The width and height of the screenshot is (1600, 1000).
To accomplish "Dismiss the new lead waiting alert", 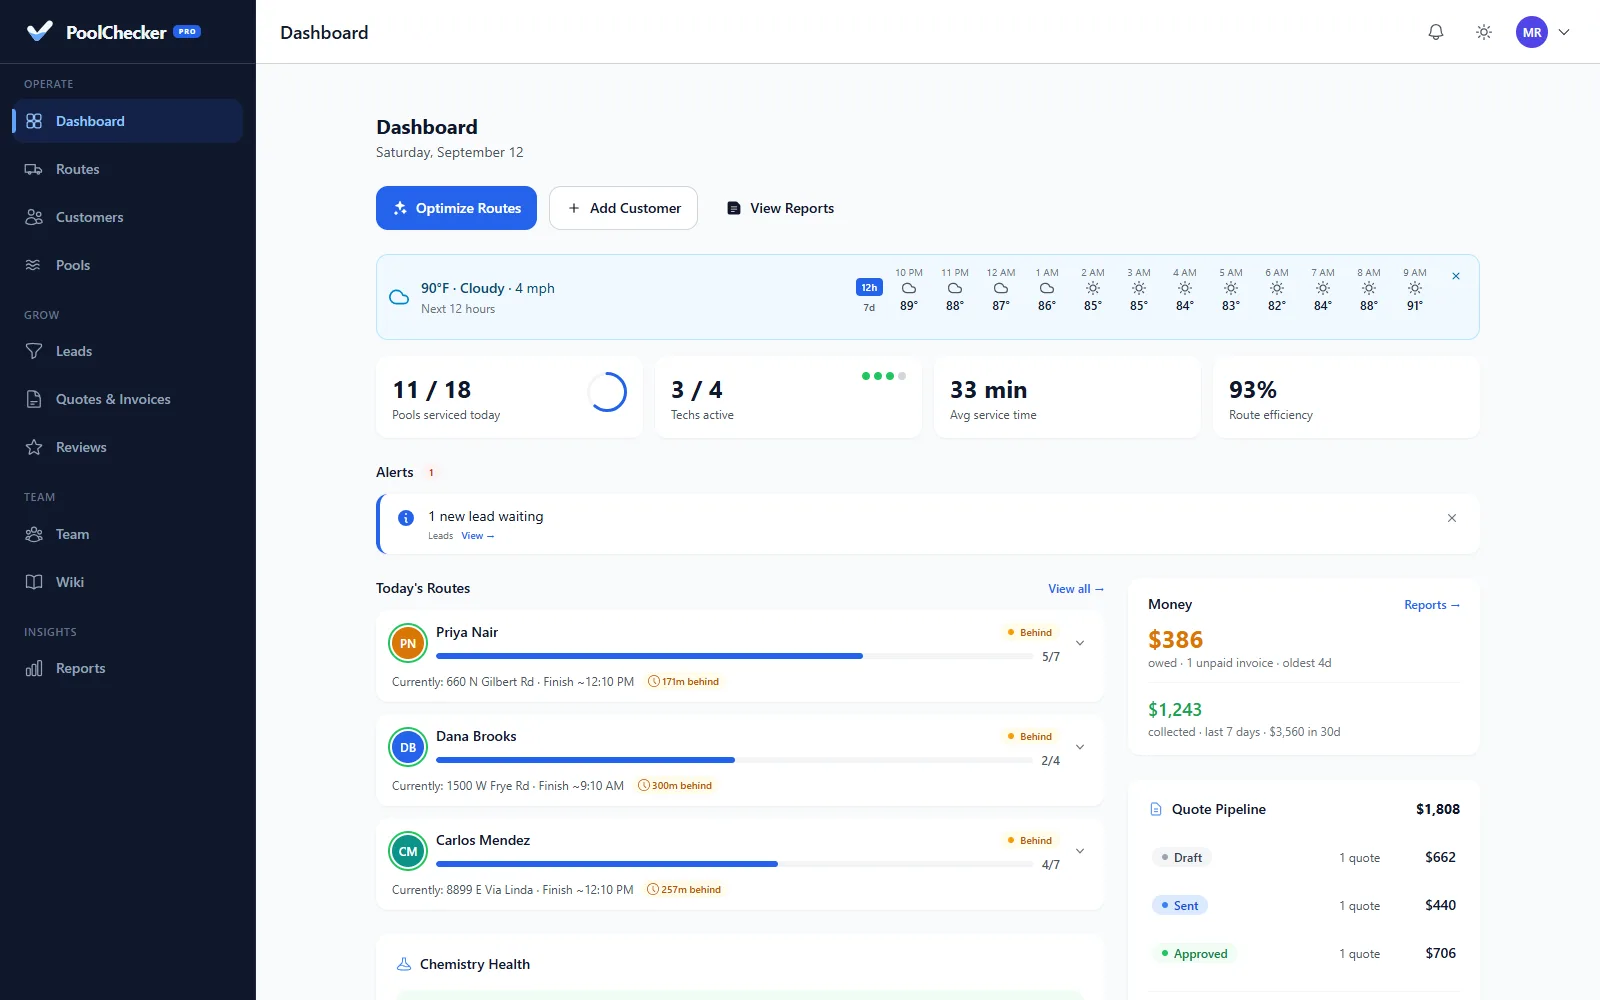I will click(x=1452, y=518).
